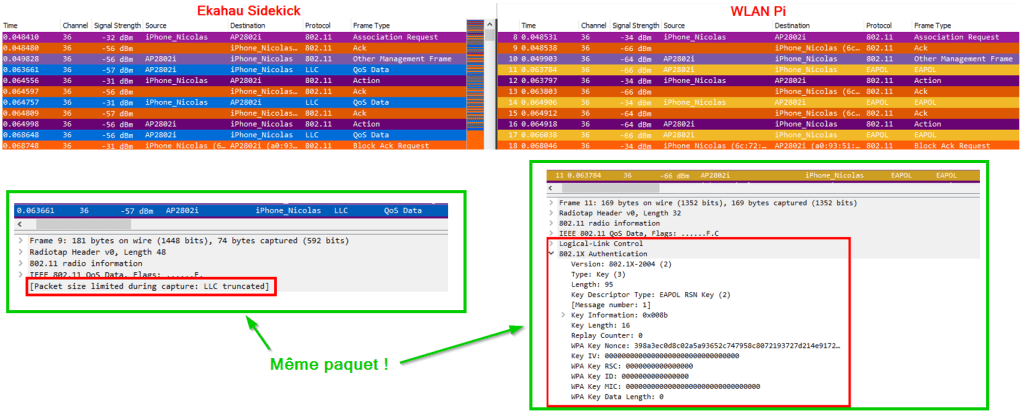Expand Radiotap Header v0, Length 48

coord(20,253)
